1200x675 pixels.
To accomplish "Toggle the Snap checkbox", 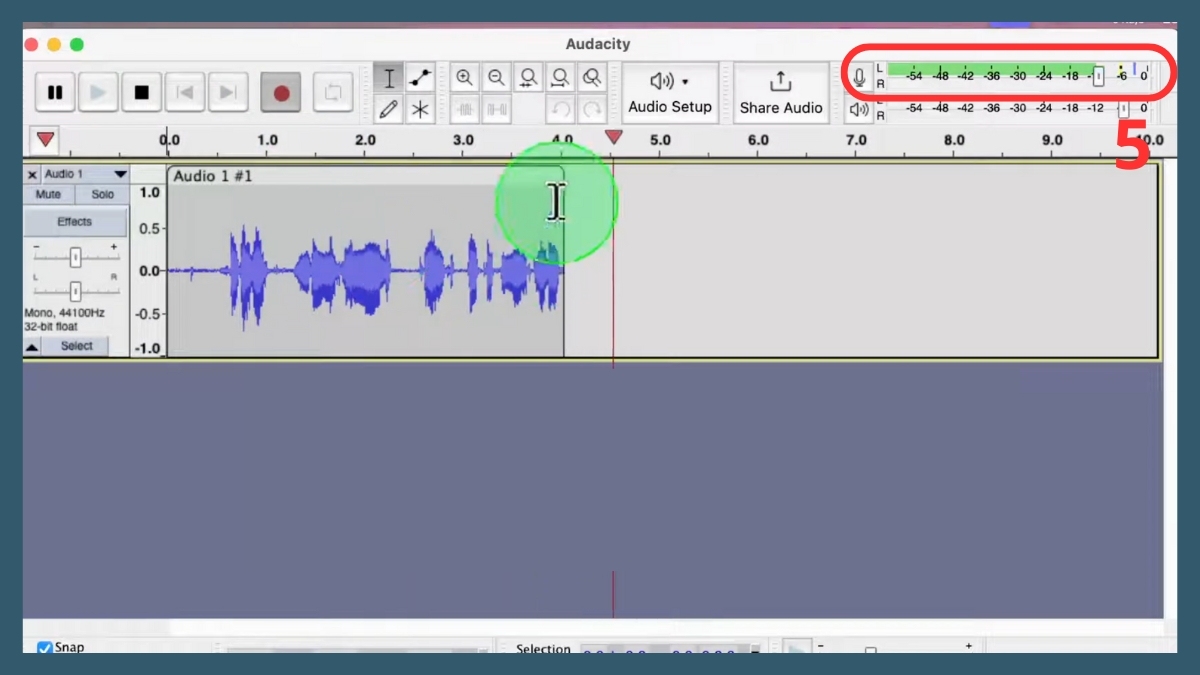I will pos(45,648).
